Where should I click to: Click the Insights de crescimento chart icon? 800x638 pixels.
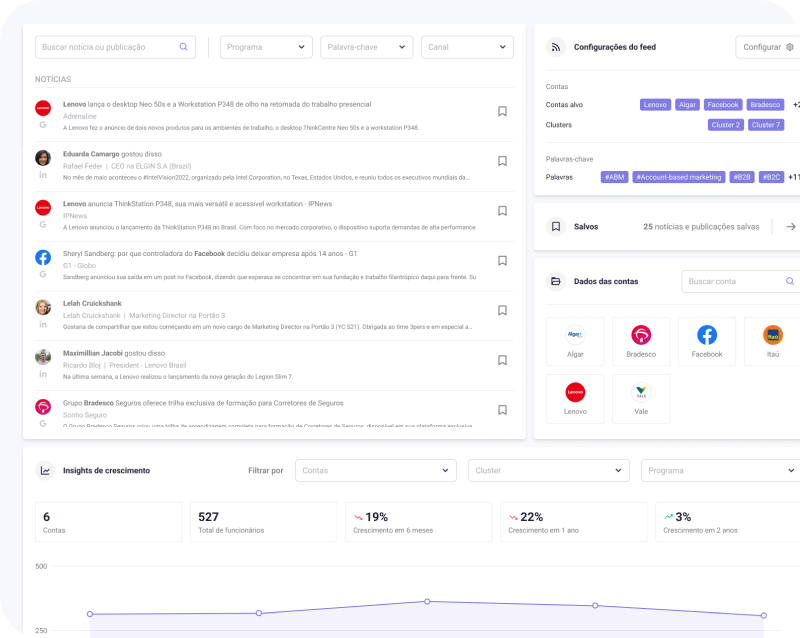pyautogui.click(x=45, y=470)
